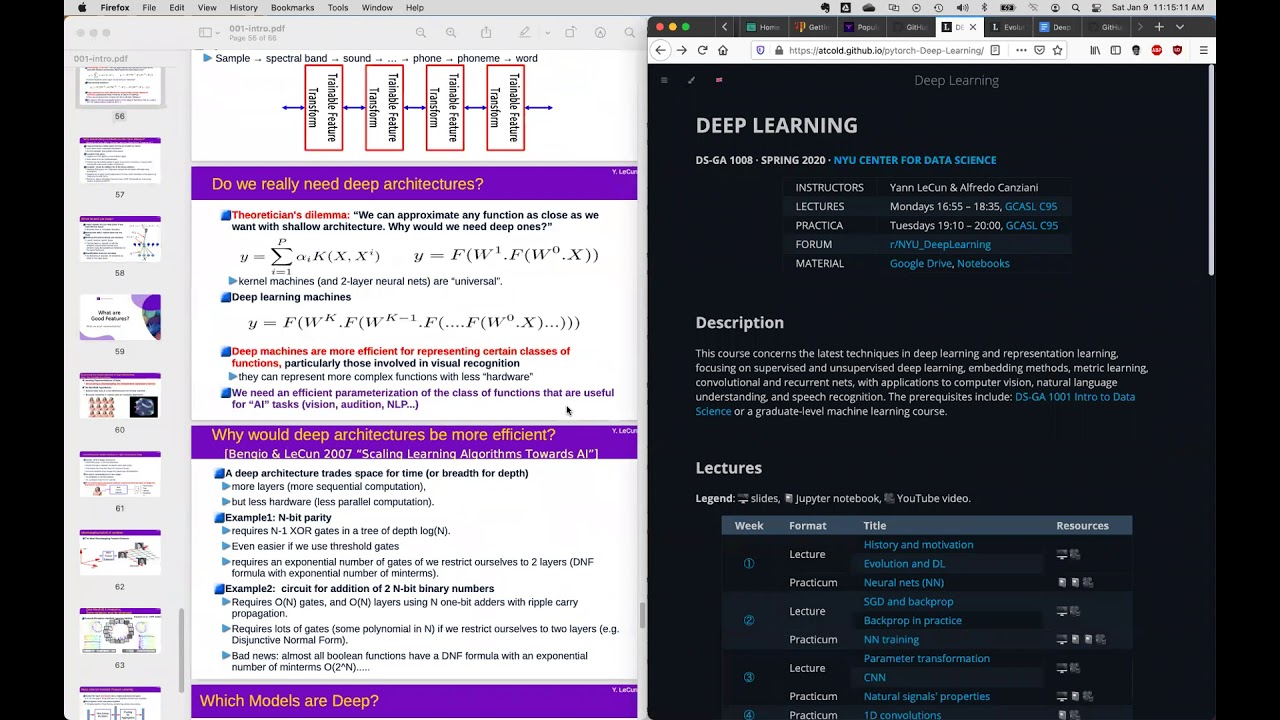Open highlight color chevron next to pen

click(548, 33)
